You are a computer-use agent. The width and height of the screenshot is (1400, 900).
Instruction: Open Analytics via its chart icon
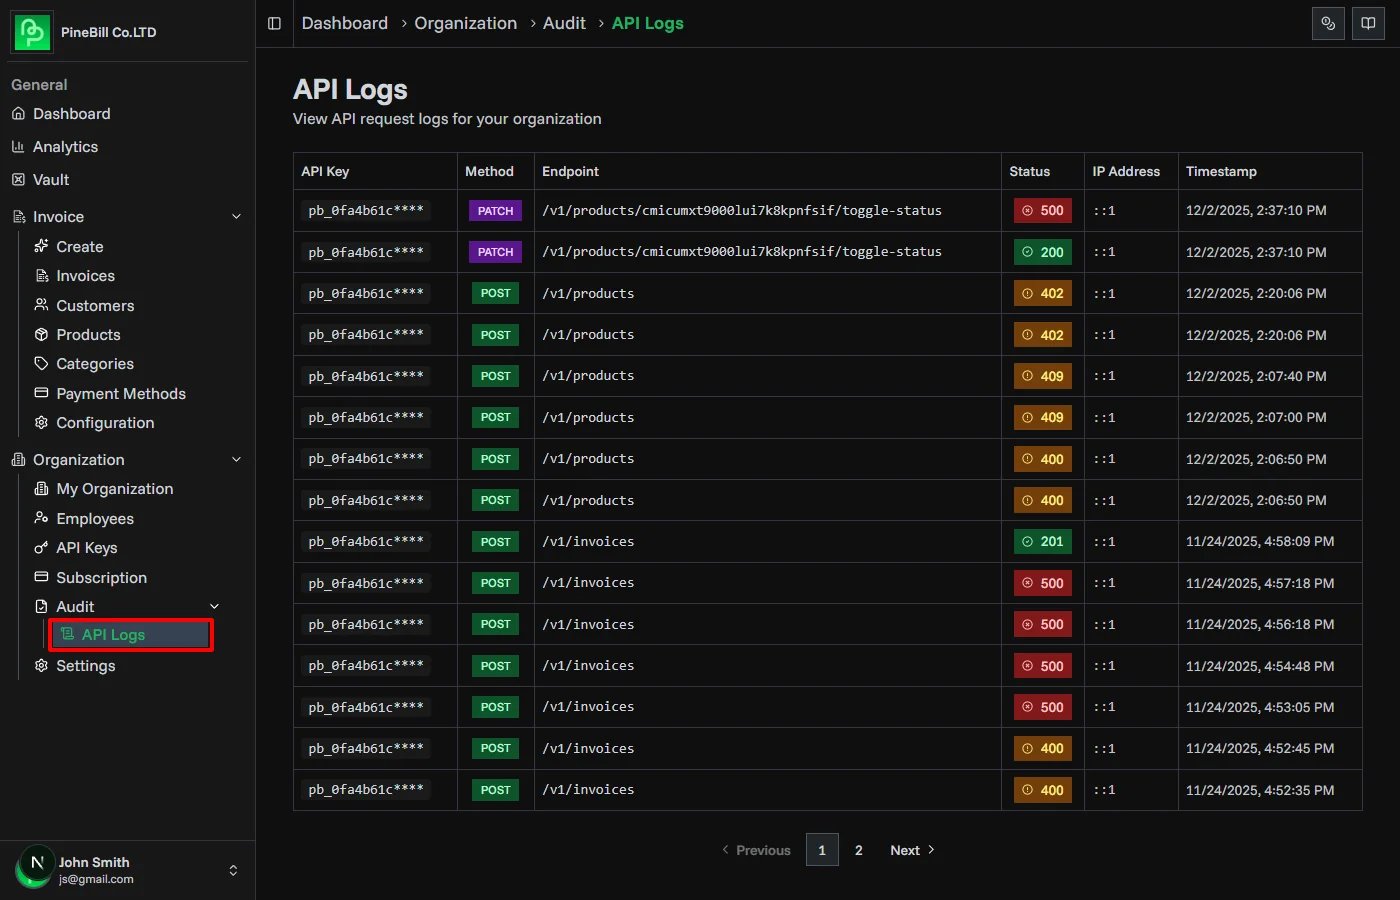[x=20, y=146]
